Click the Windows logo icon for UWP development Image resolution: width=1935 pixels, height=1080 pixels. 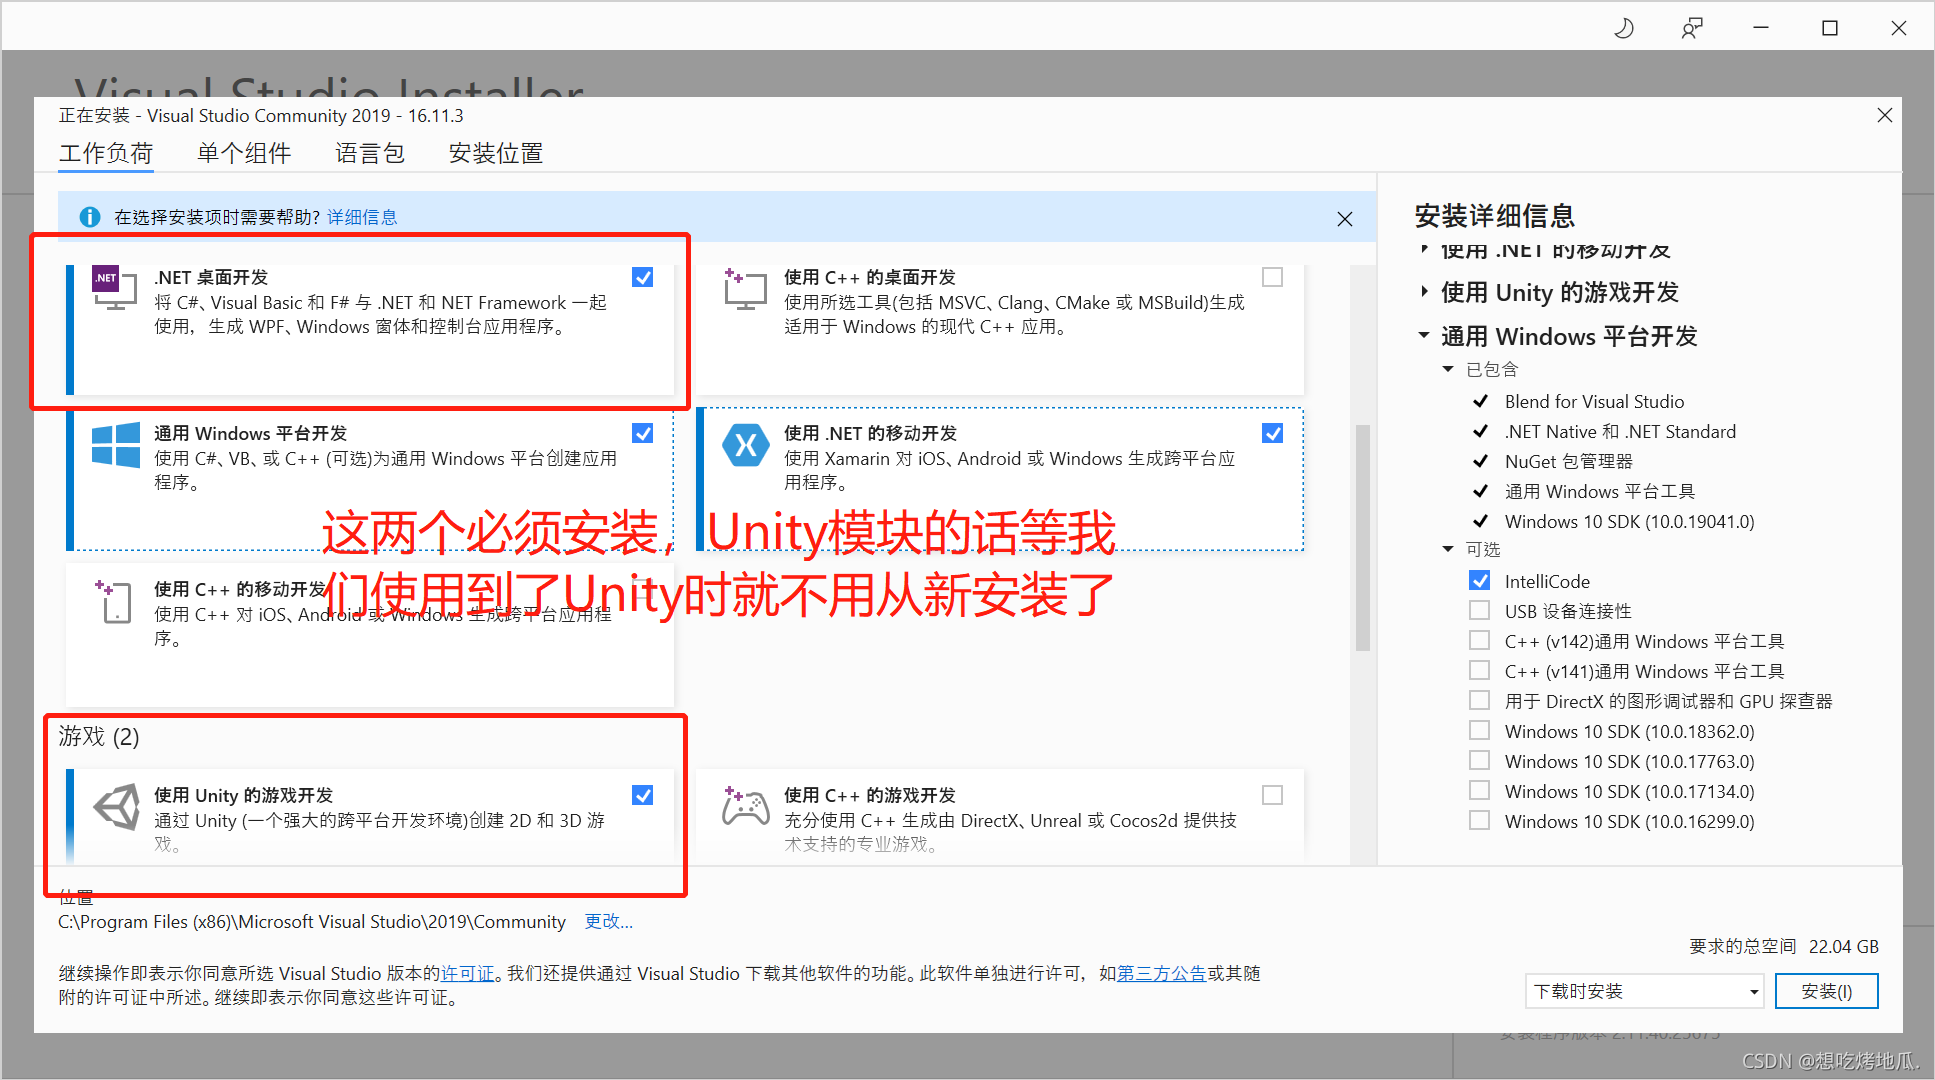point(116,445)
